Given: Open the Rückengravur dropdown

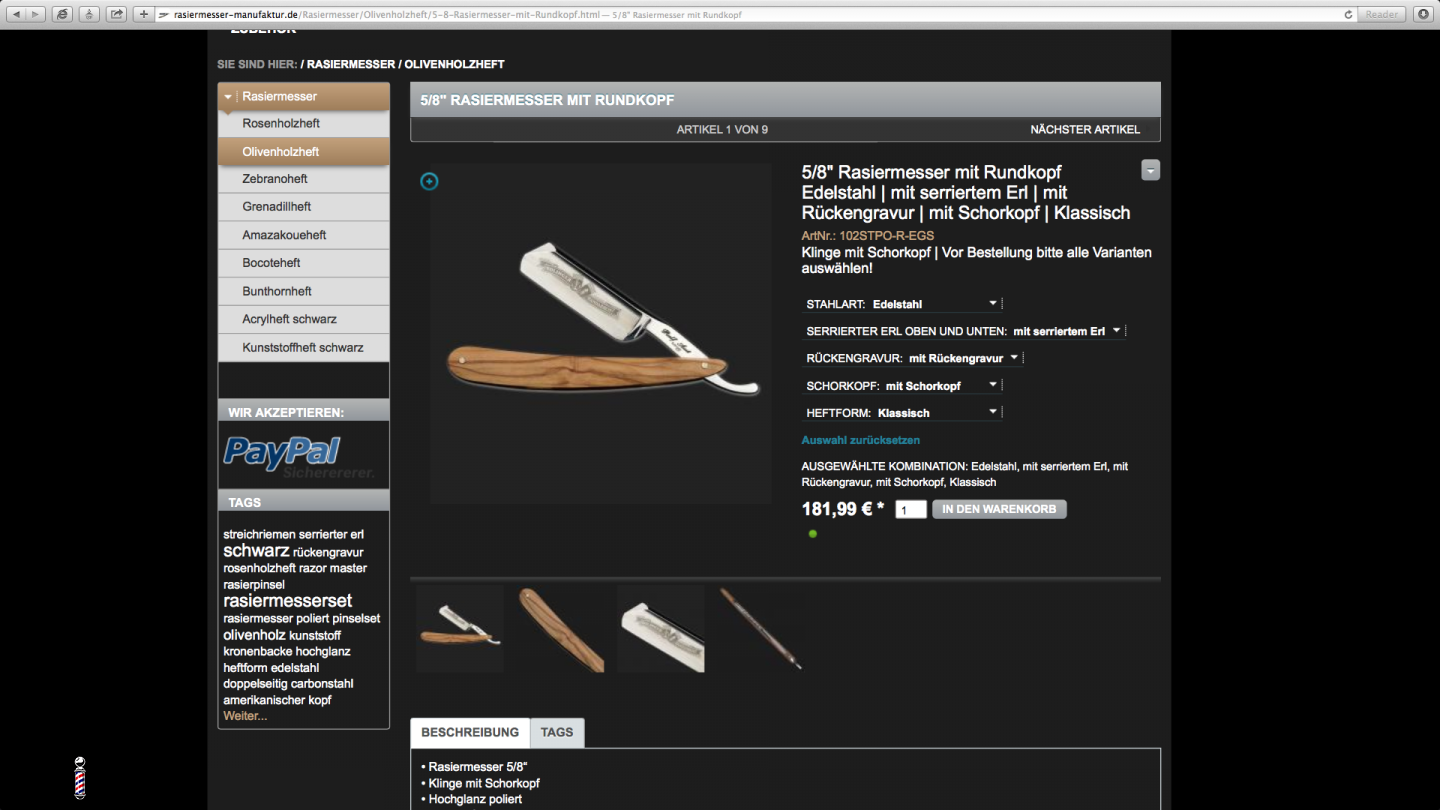Looking at the screenshot, I should coord(912,358).
